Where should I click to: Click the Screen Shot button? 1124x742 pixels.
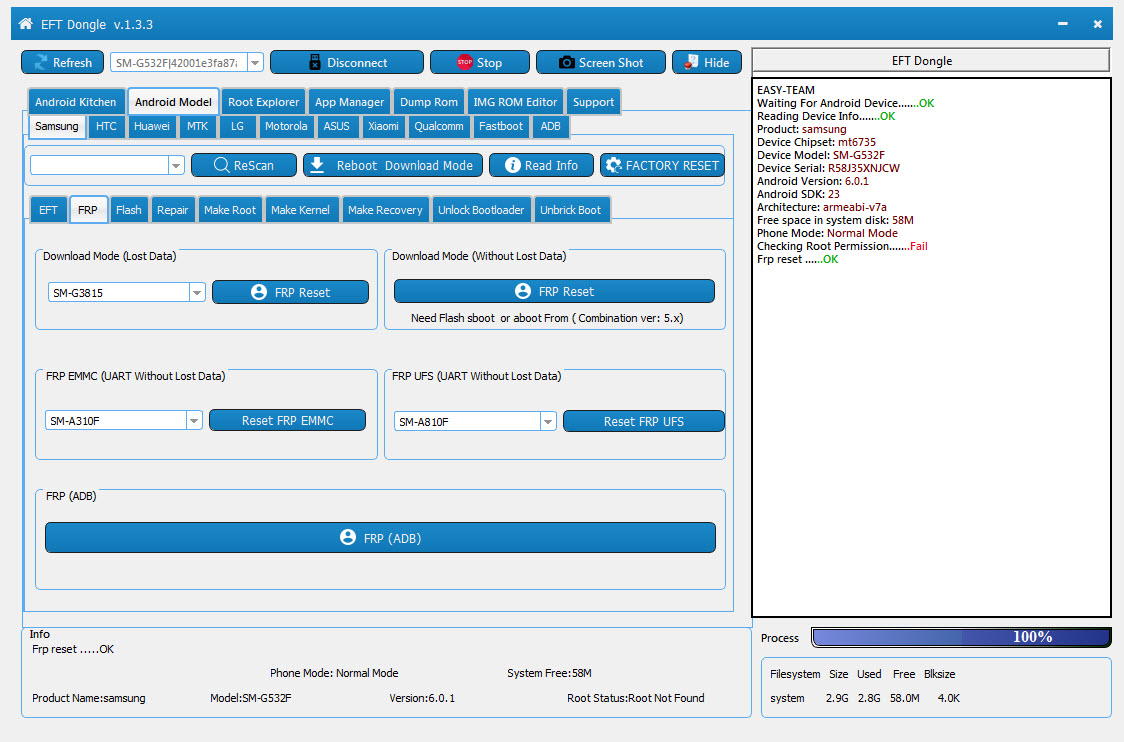(601, 62)
